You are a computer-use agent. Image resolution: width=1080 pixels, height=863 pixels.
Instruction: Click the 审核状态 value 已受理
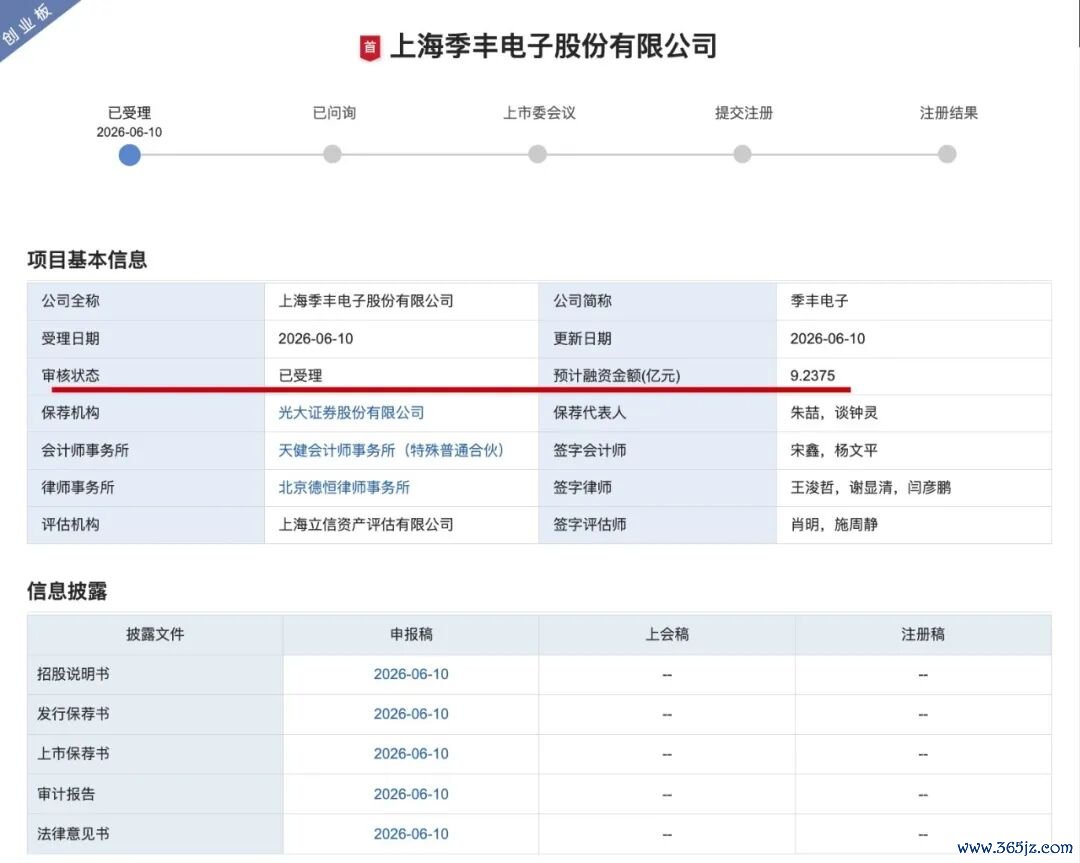click(x=300, y=376)
